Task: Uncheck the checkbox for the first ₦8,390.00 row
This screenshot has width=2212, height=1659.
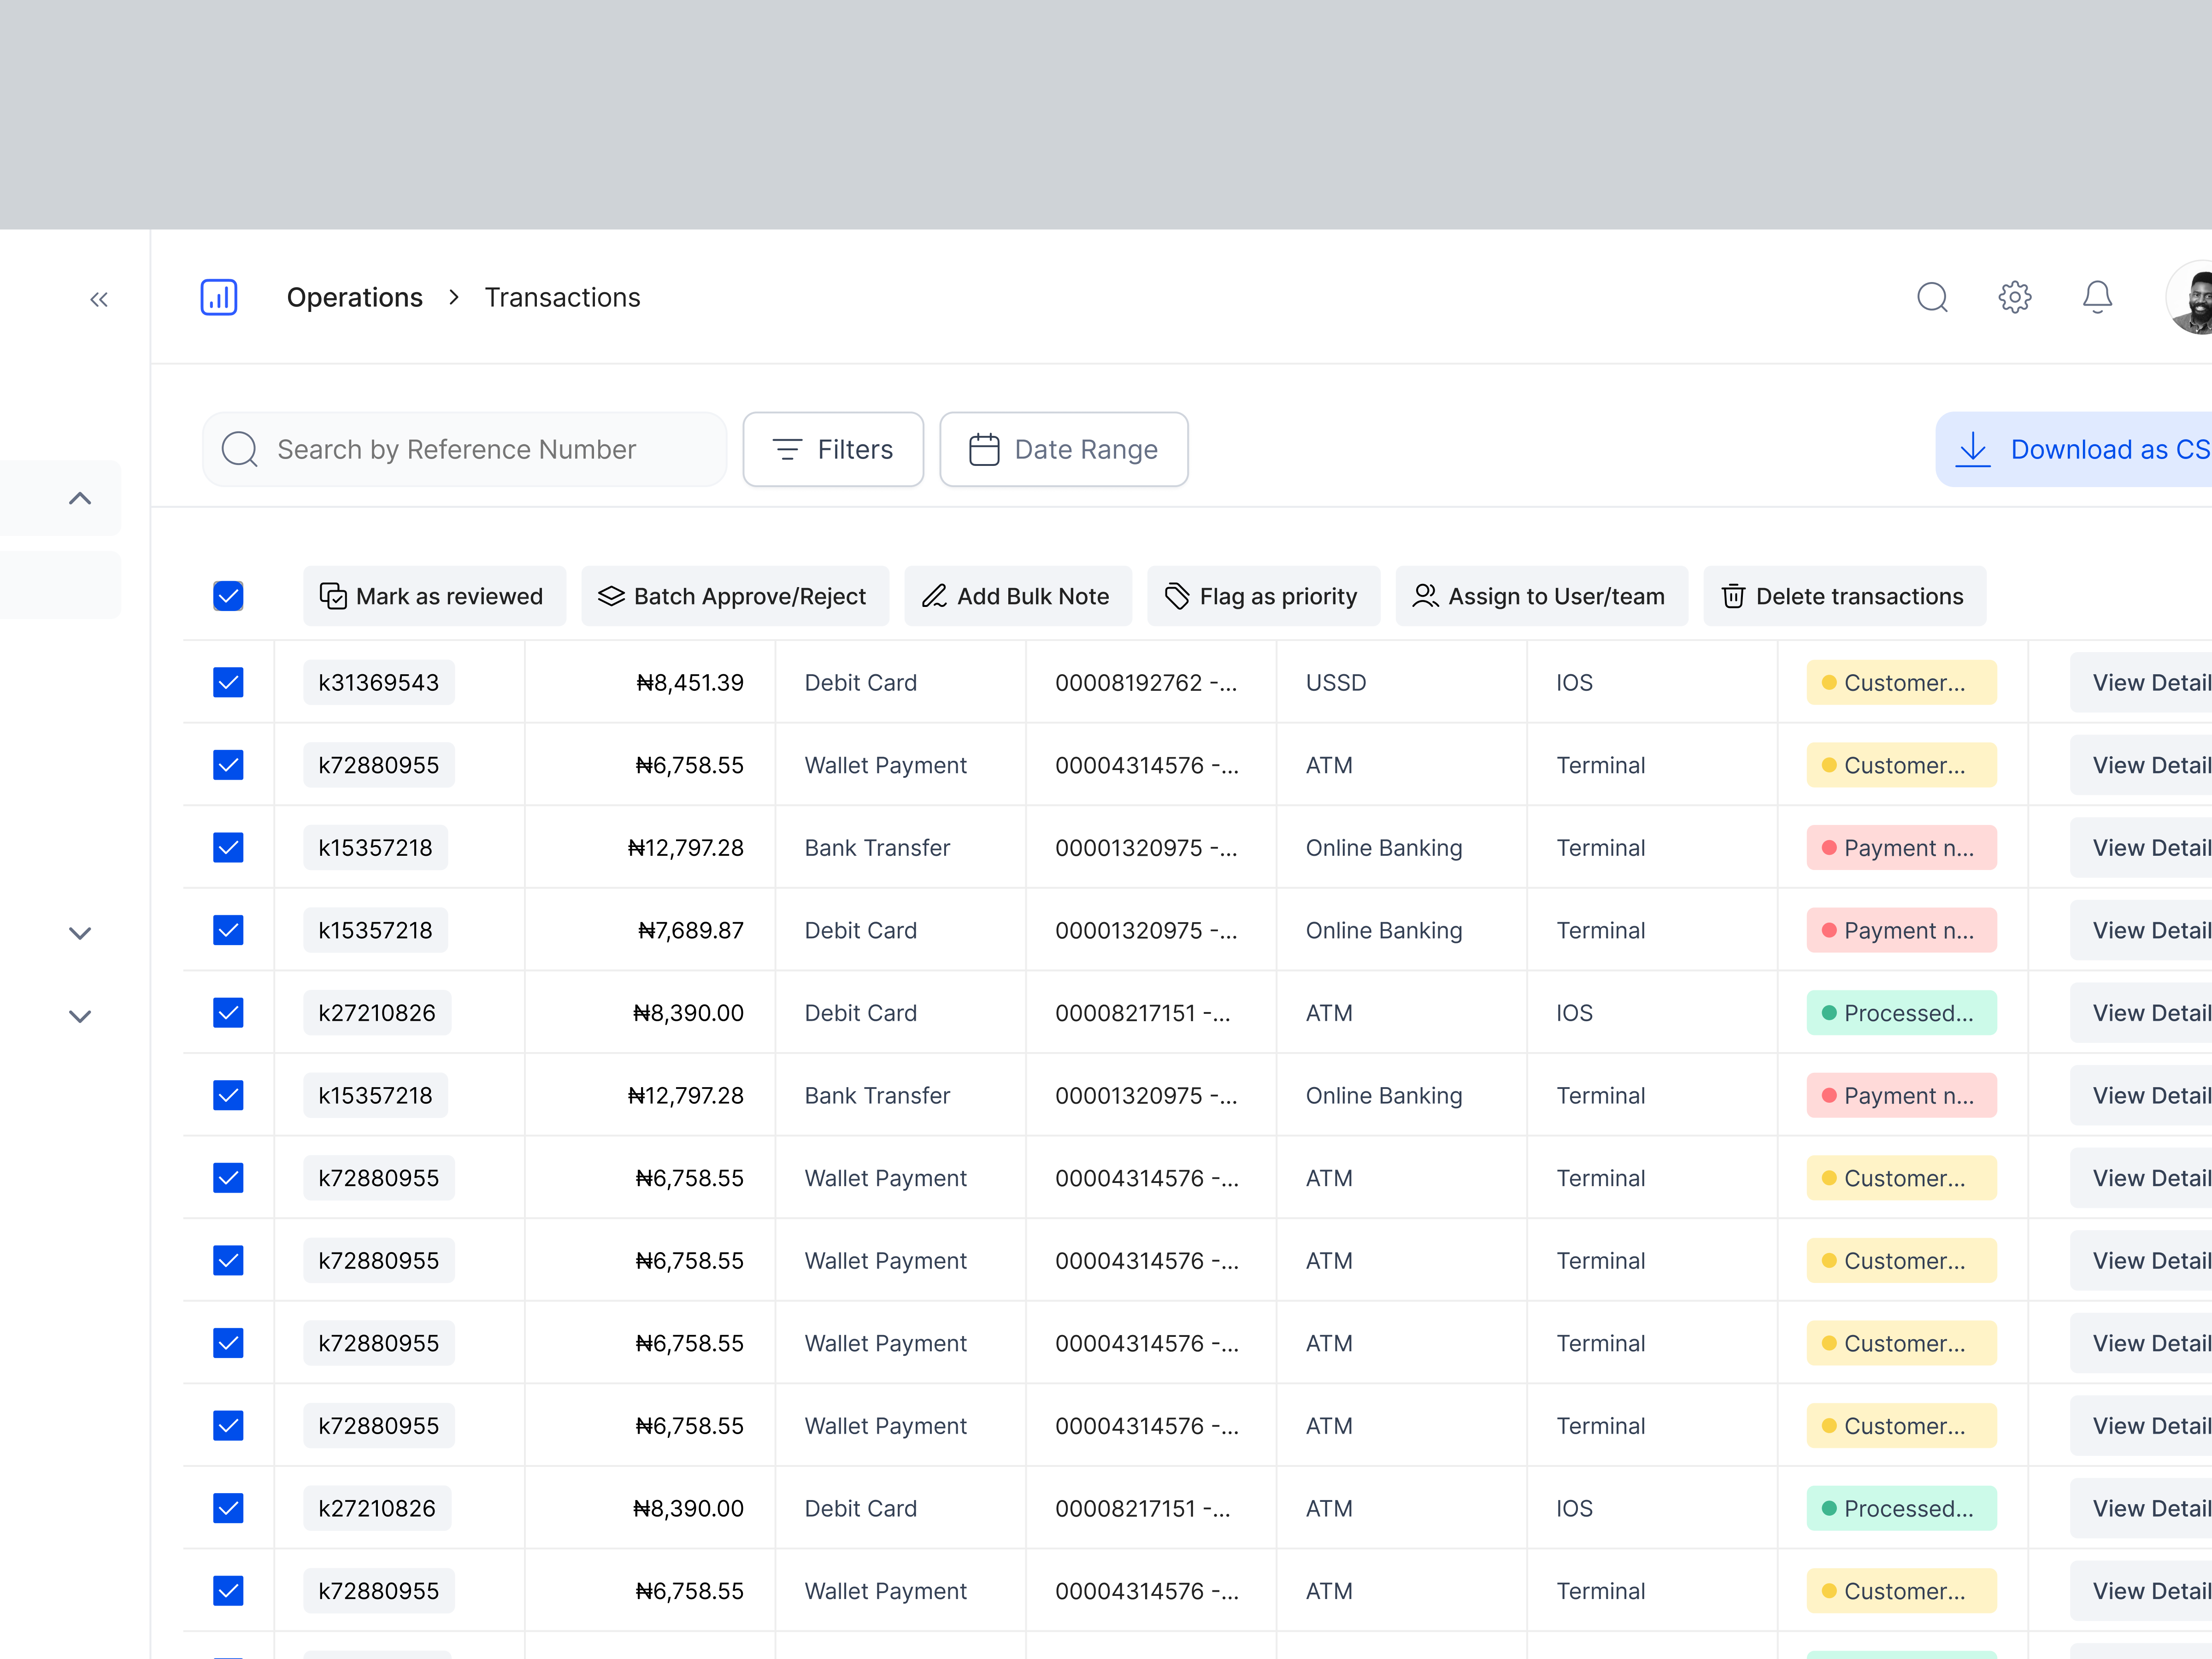Action: tap(229, 1013)
